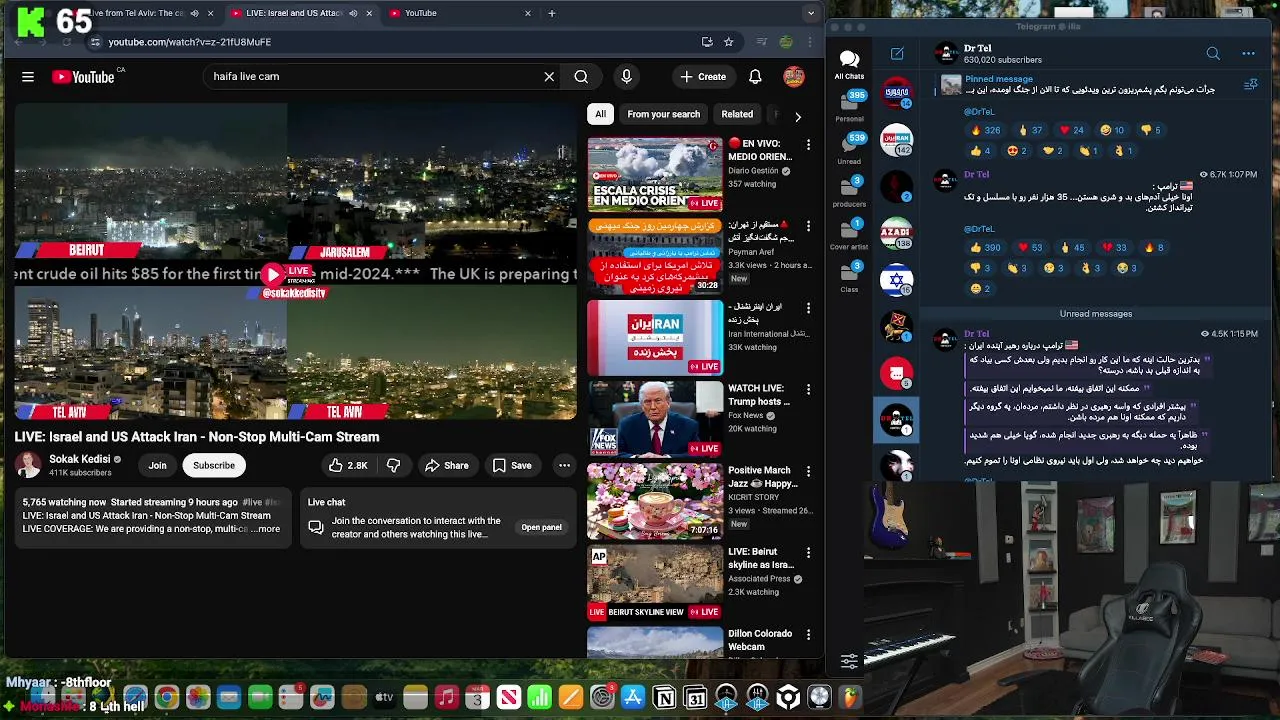1280x720 pixels.
Task: Subscribe to Sokak Kedisi channel
Action: [214, 465]
